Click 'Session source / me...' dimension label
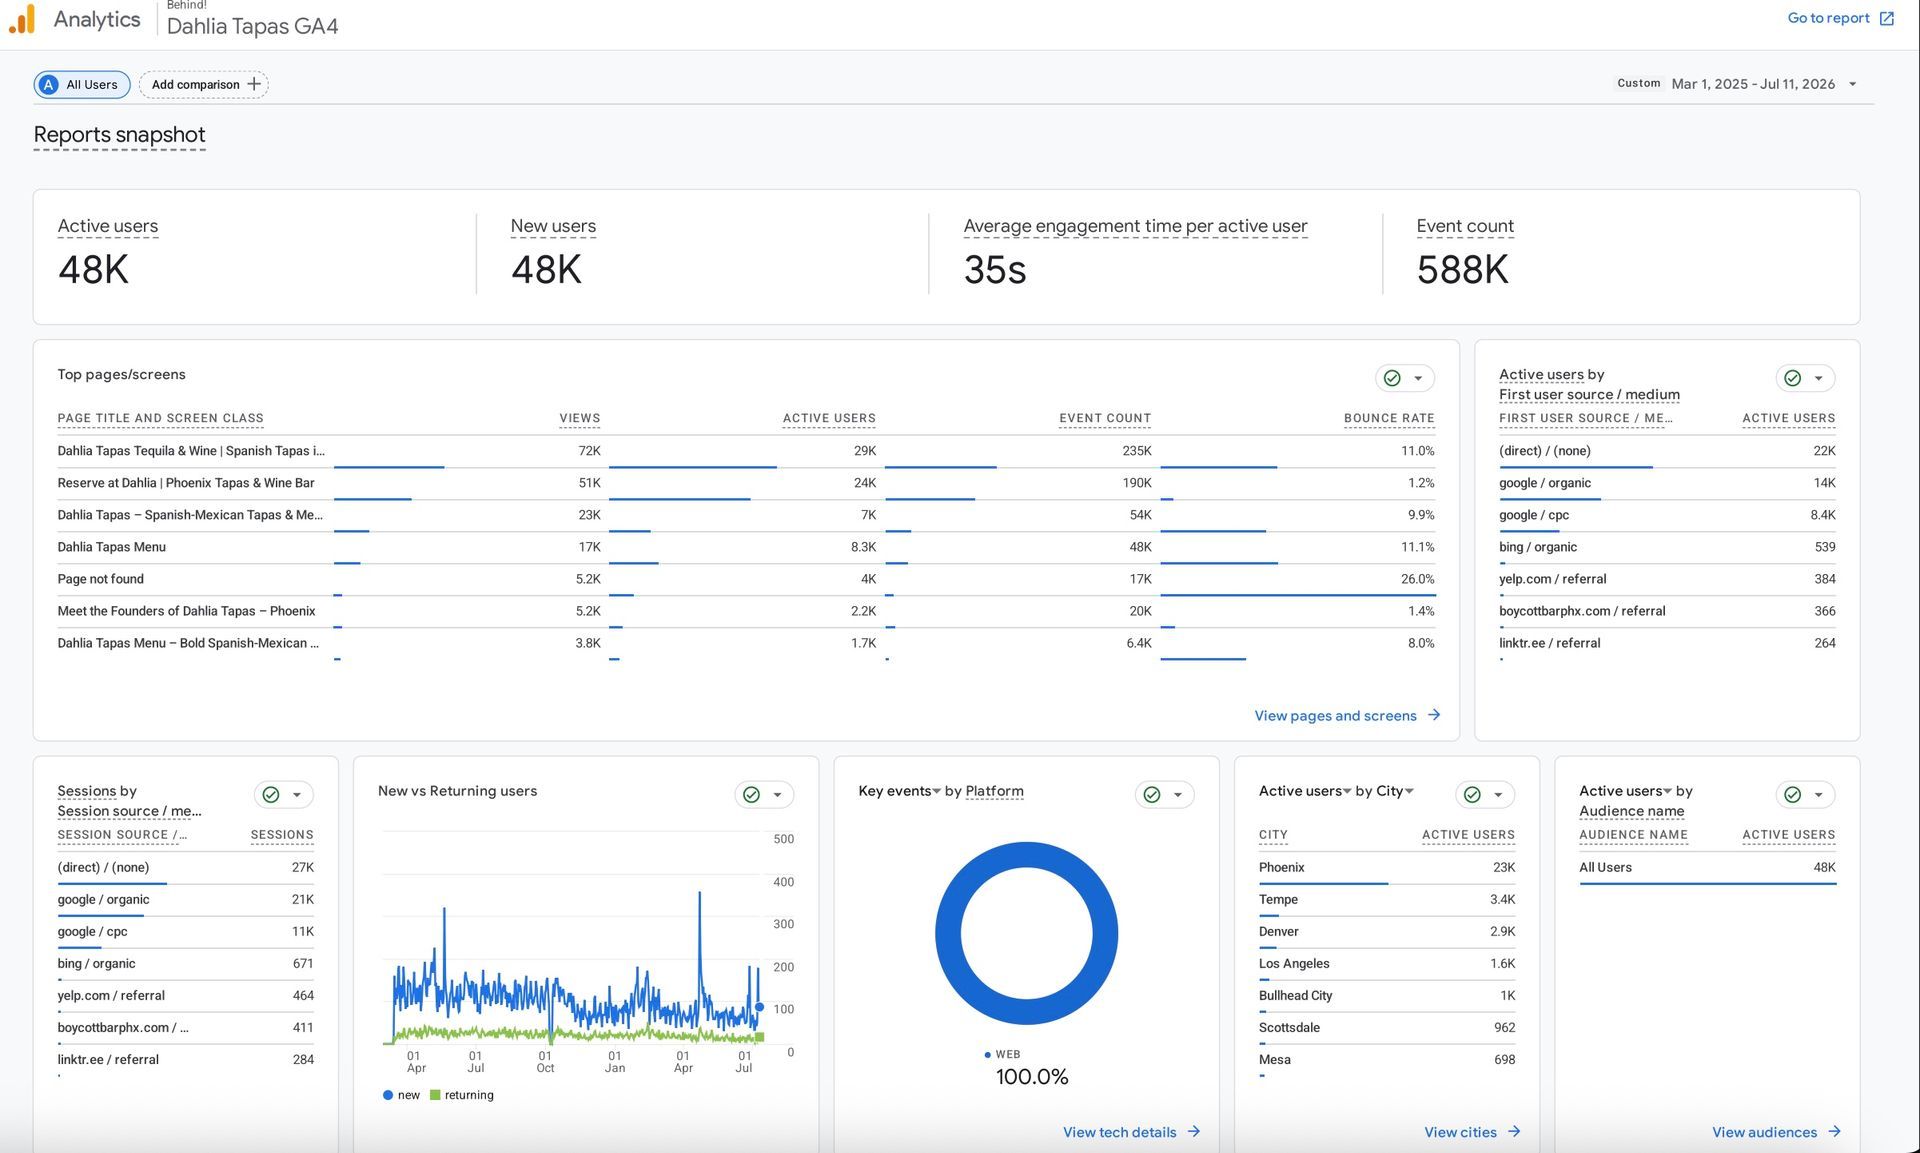 (129, 810)
